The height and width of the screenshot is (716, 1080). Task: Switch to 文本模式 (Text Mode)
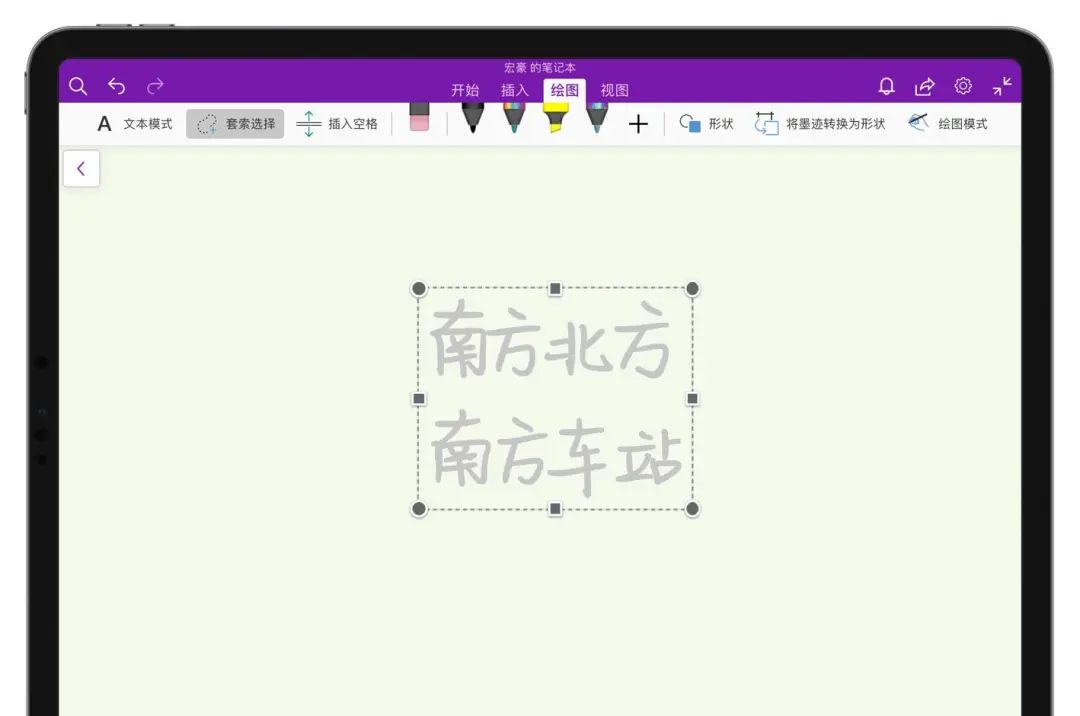point(133,123)
